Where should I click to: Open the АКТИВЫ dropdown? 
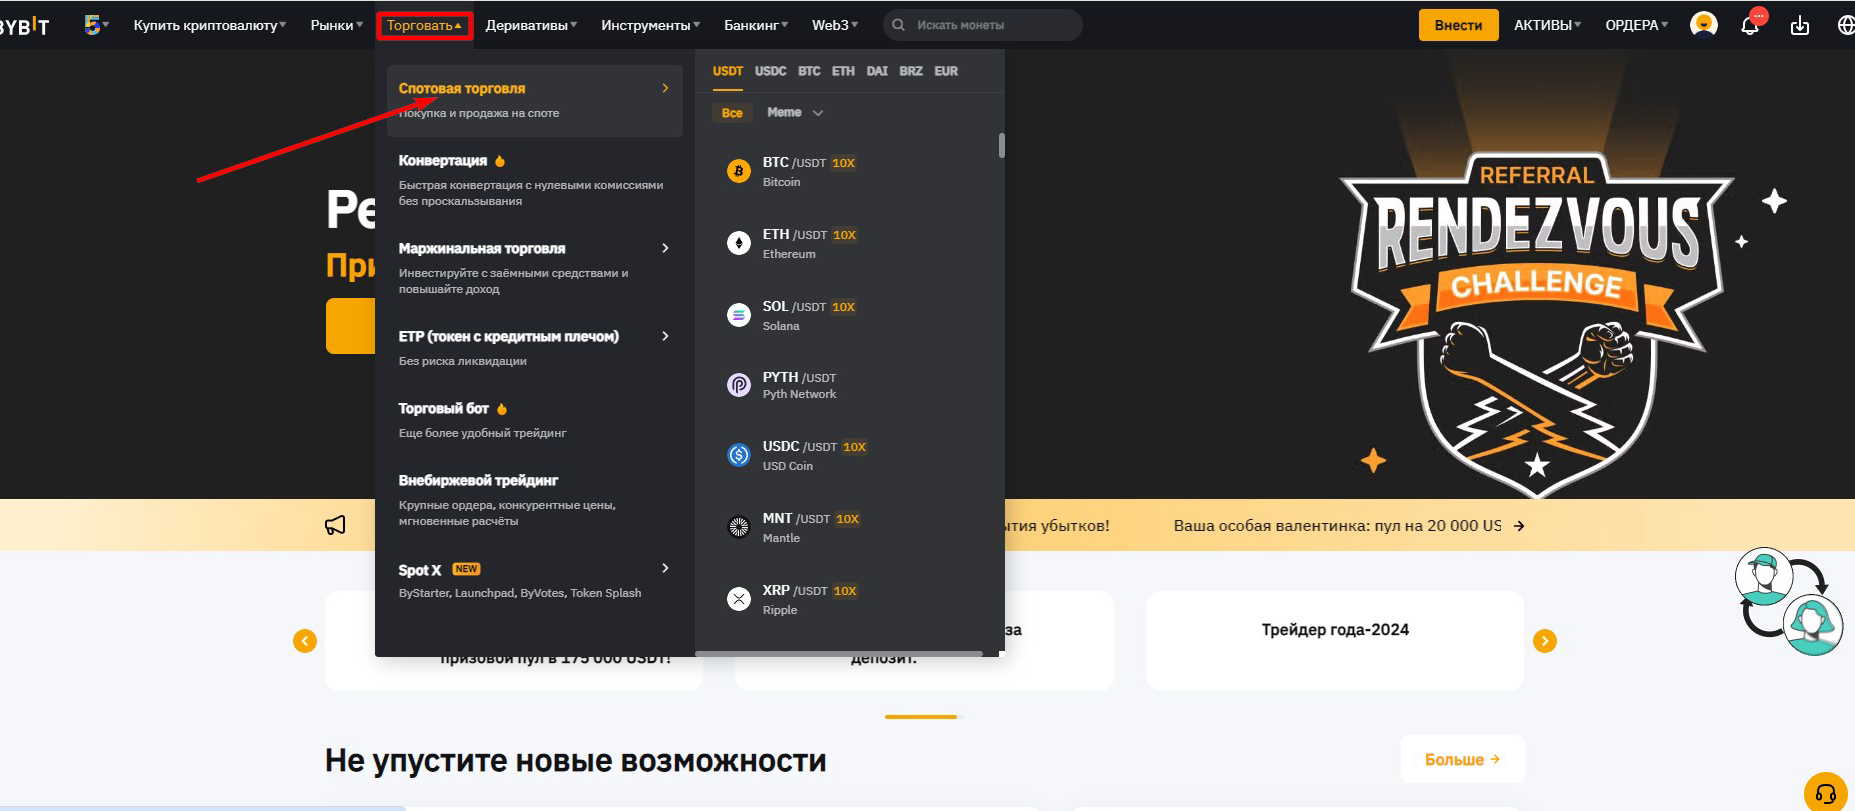click(x=1547, y=25)
